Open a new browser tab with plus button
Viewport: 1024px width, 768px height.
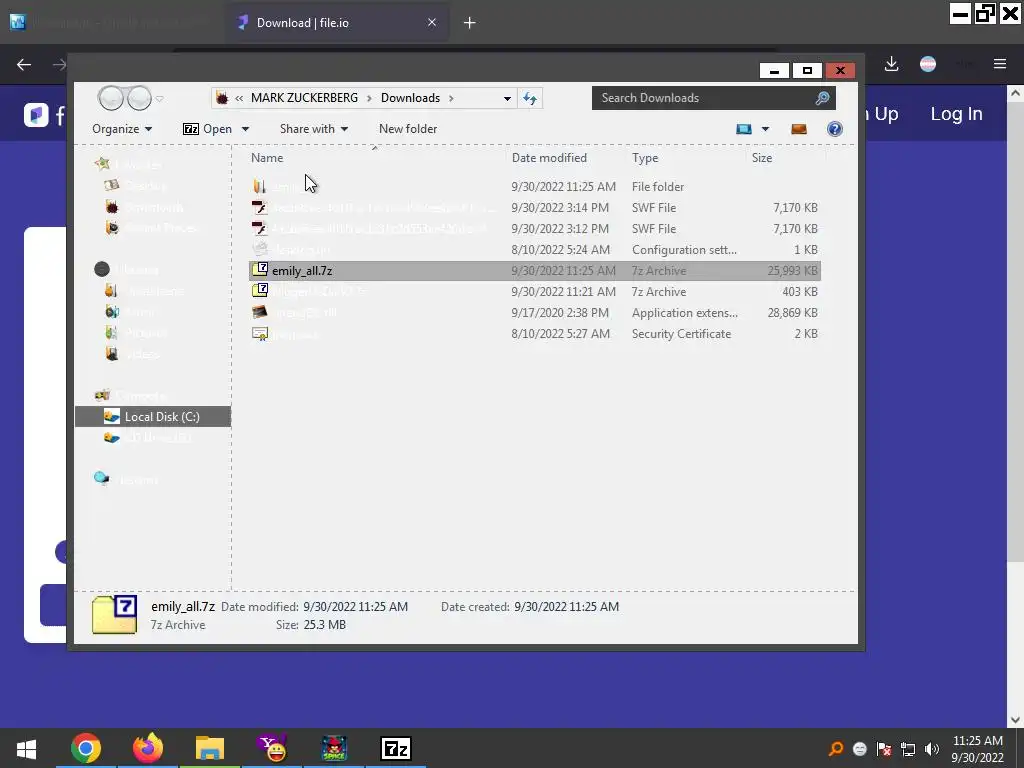[470, 23]
